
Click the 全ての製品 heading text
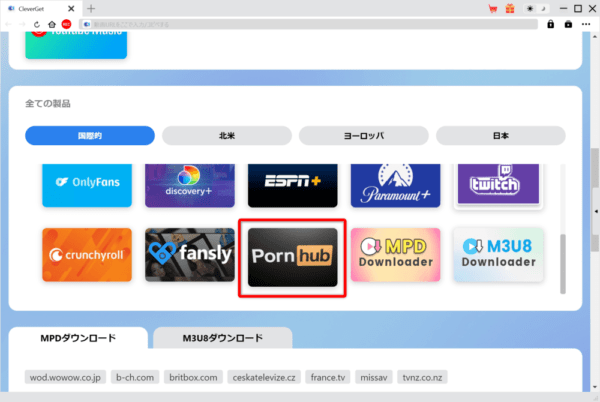(48, 104)
